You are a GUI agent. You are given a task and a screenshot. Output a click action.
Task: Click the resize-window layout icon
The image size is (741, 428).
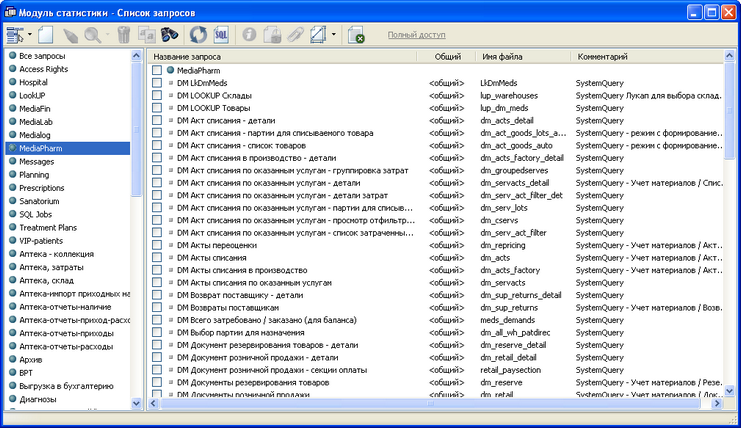coord(318,34)
